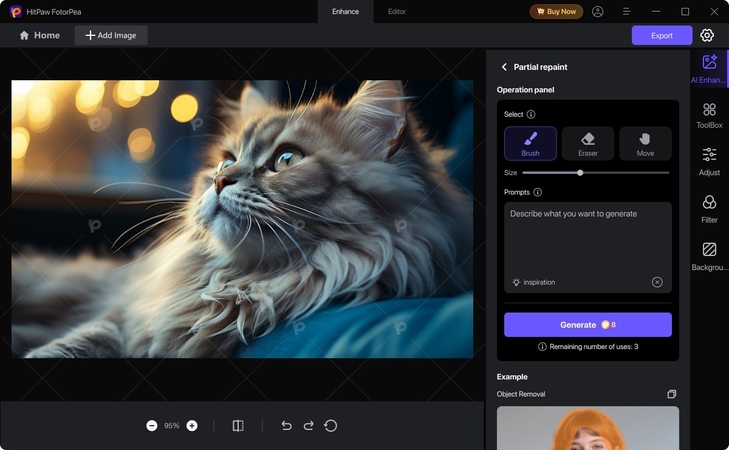Open the Filter panel

point(709,209)
